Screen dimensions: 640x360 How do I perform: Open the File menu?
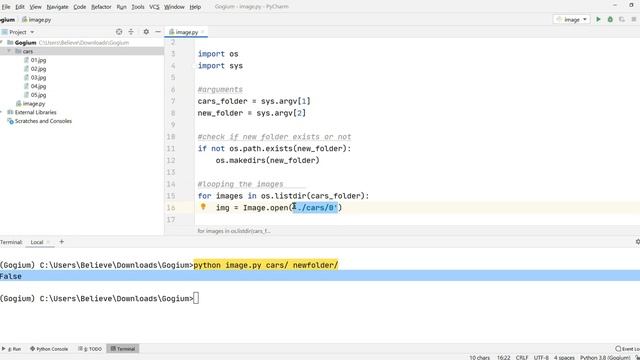coord(6,7)
